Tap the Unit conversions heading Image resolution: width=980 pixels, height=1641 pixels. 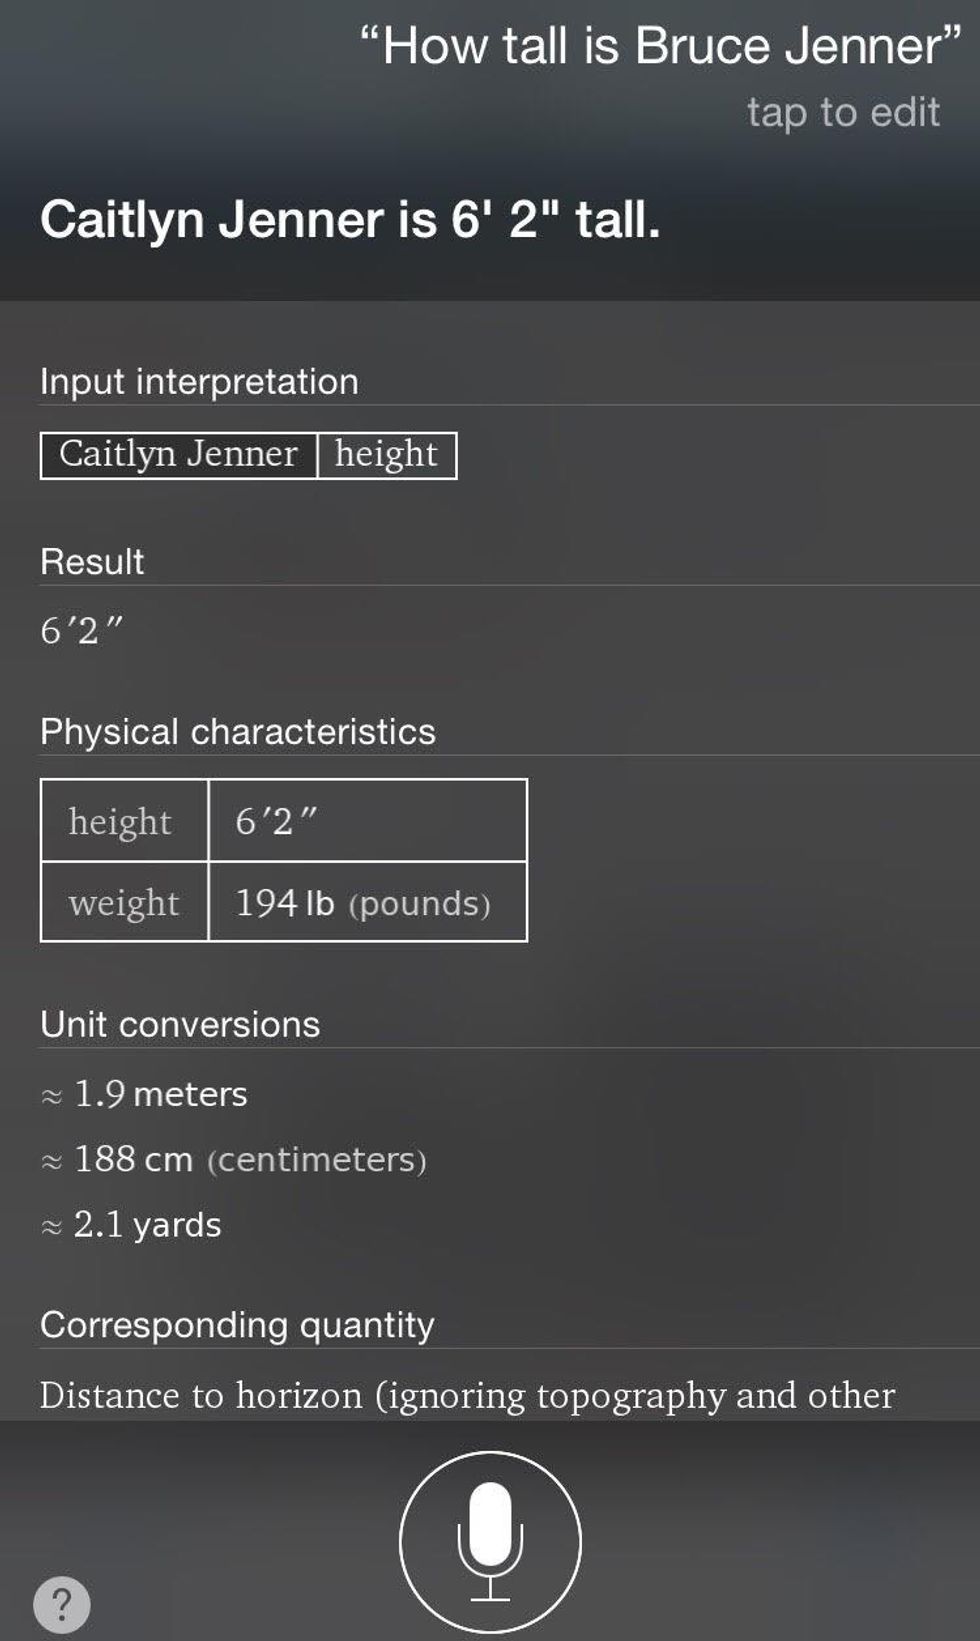tap(180, 1025)
